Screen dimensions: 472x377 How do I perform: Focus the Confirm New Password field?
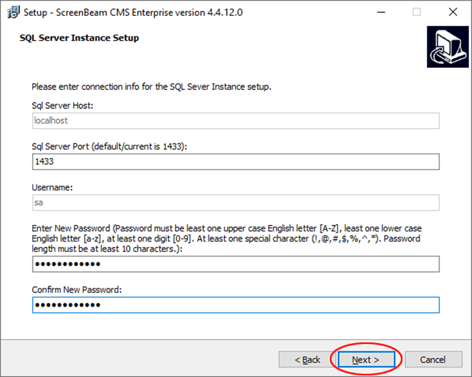click(x=236, y=305)
